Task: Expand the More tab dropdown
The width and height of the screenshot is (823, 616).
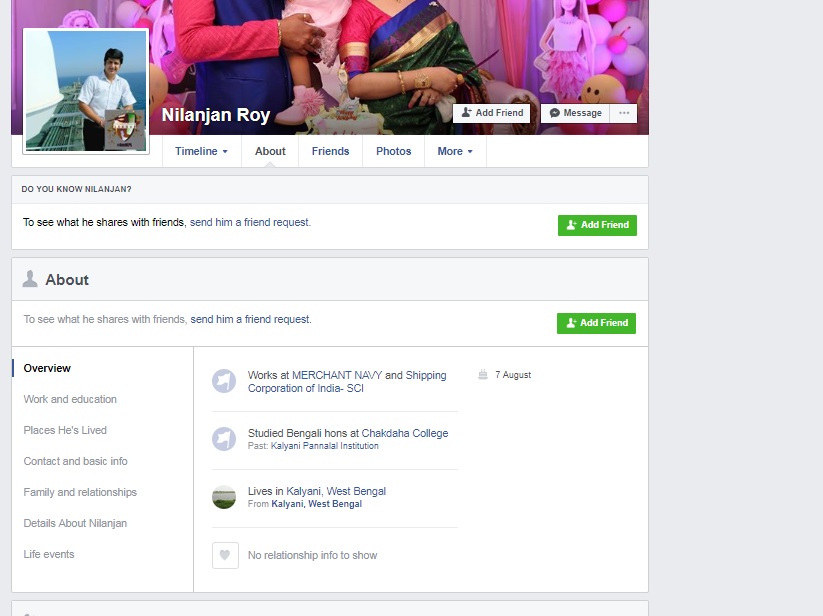Action: tap(455, 151)
